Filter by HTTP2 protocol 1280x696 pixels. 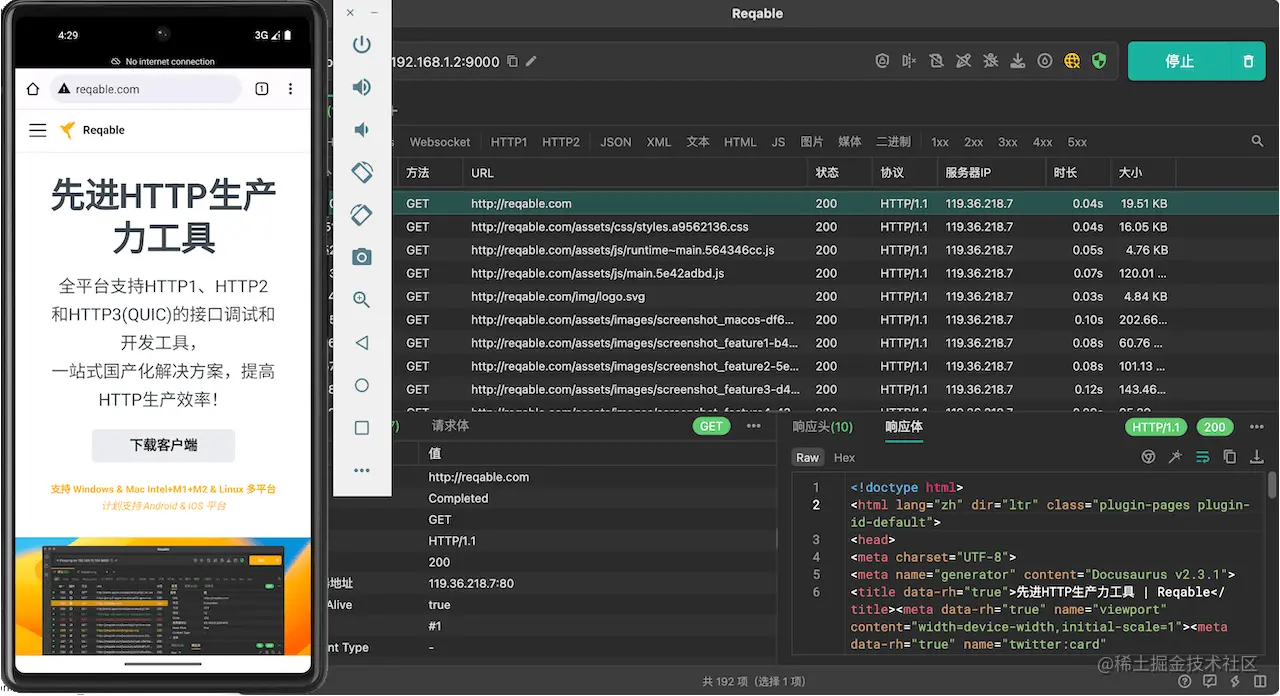click(561, 142)
